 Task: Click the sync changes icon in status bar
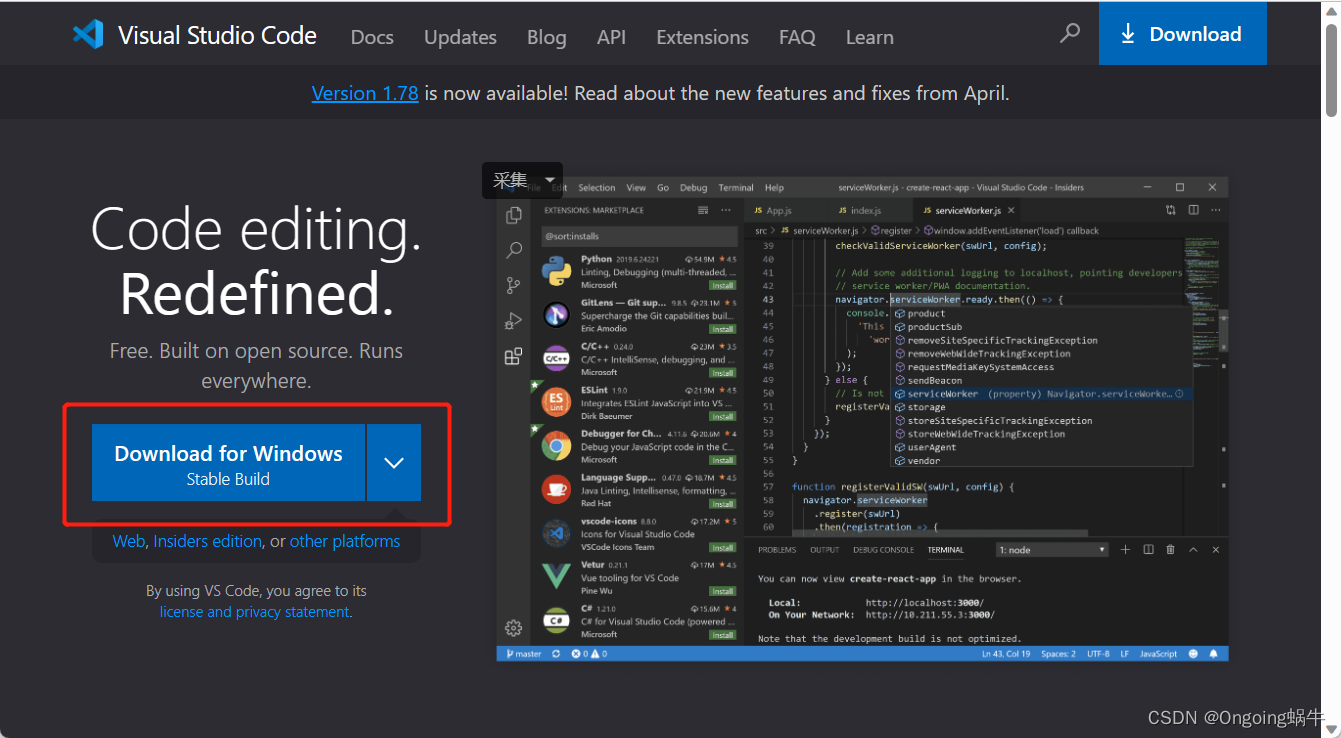point(556,654)
